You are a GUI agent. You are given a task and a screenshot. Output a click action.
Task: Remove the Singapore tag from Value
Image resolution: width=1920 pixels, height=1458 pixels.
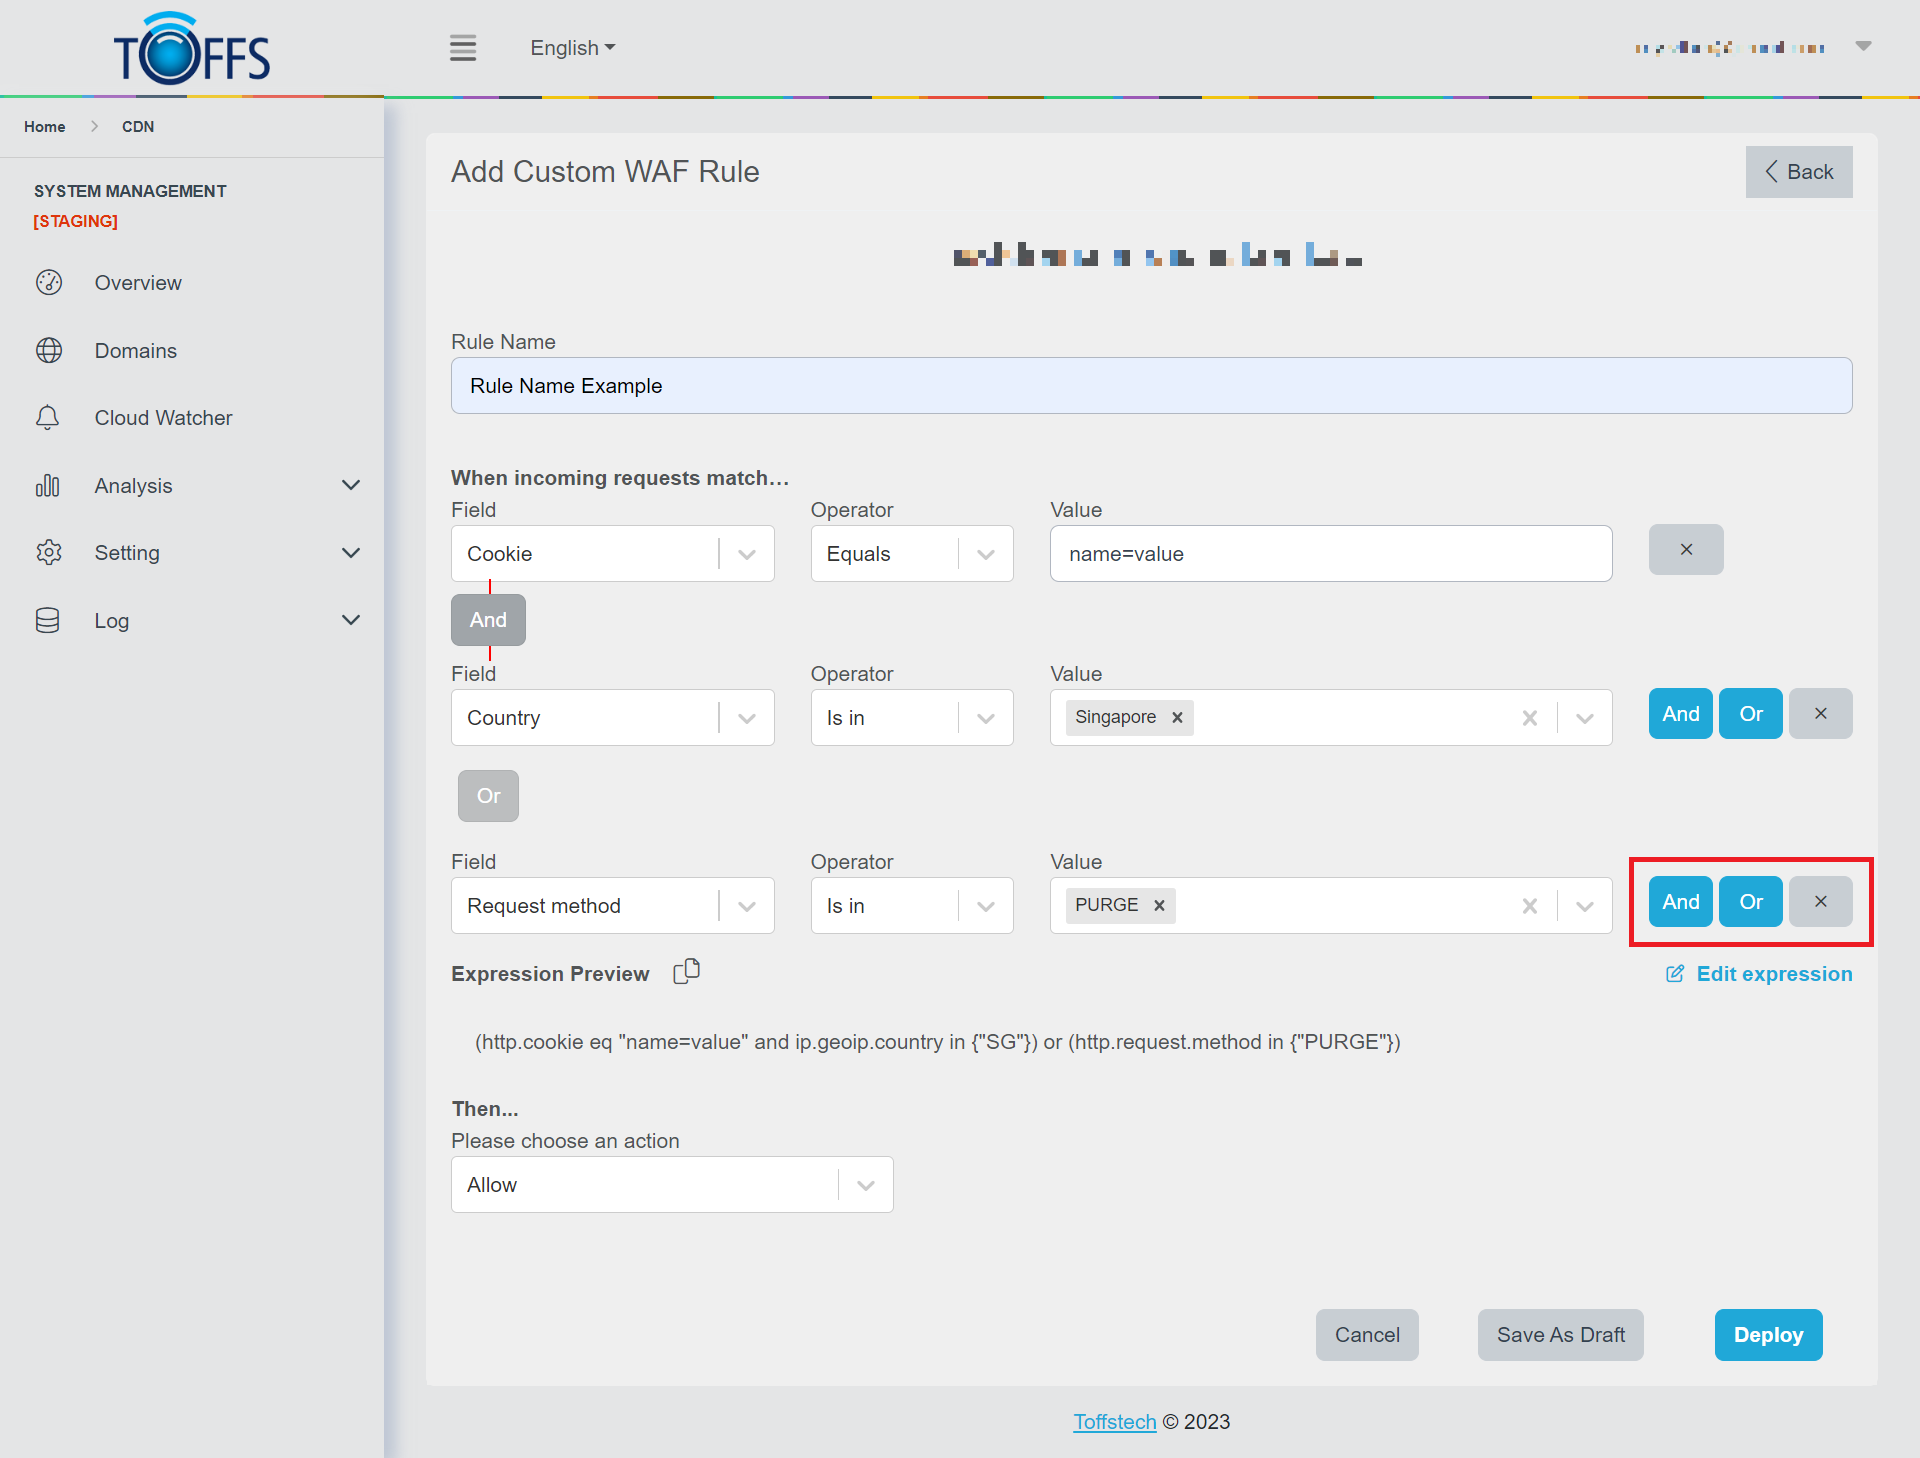pos(1178,717)
